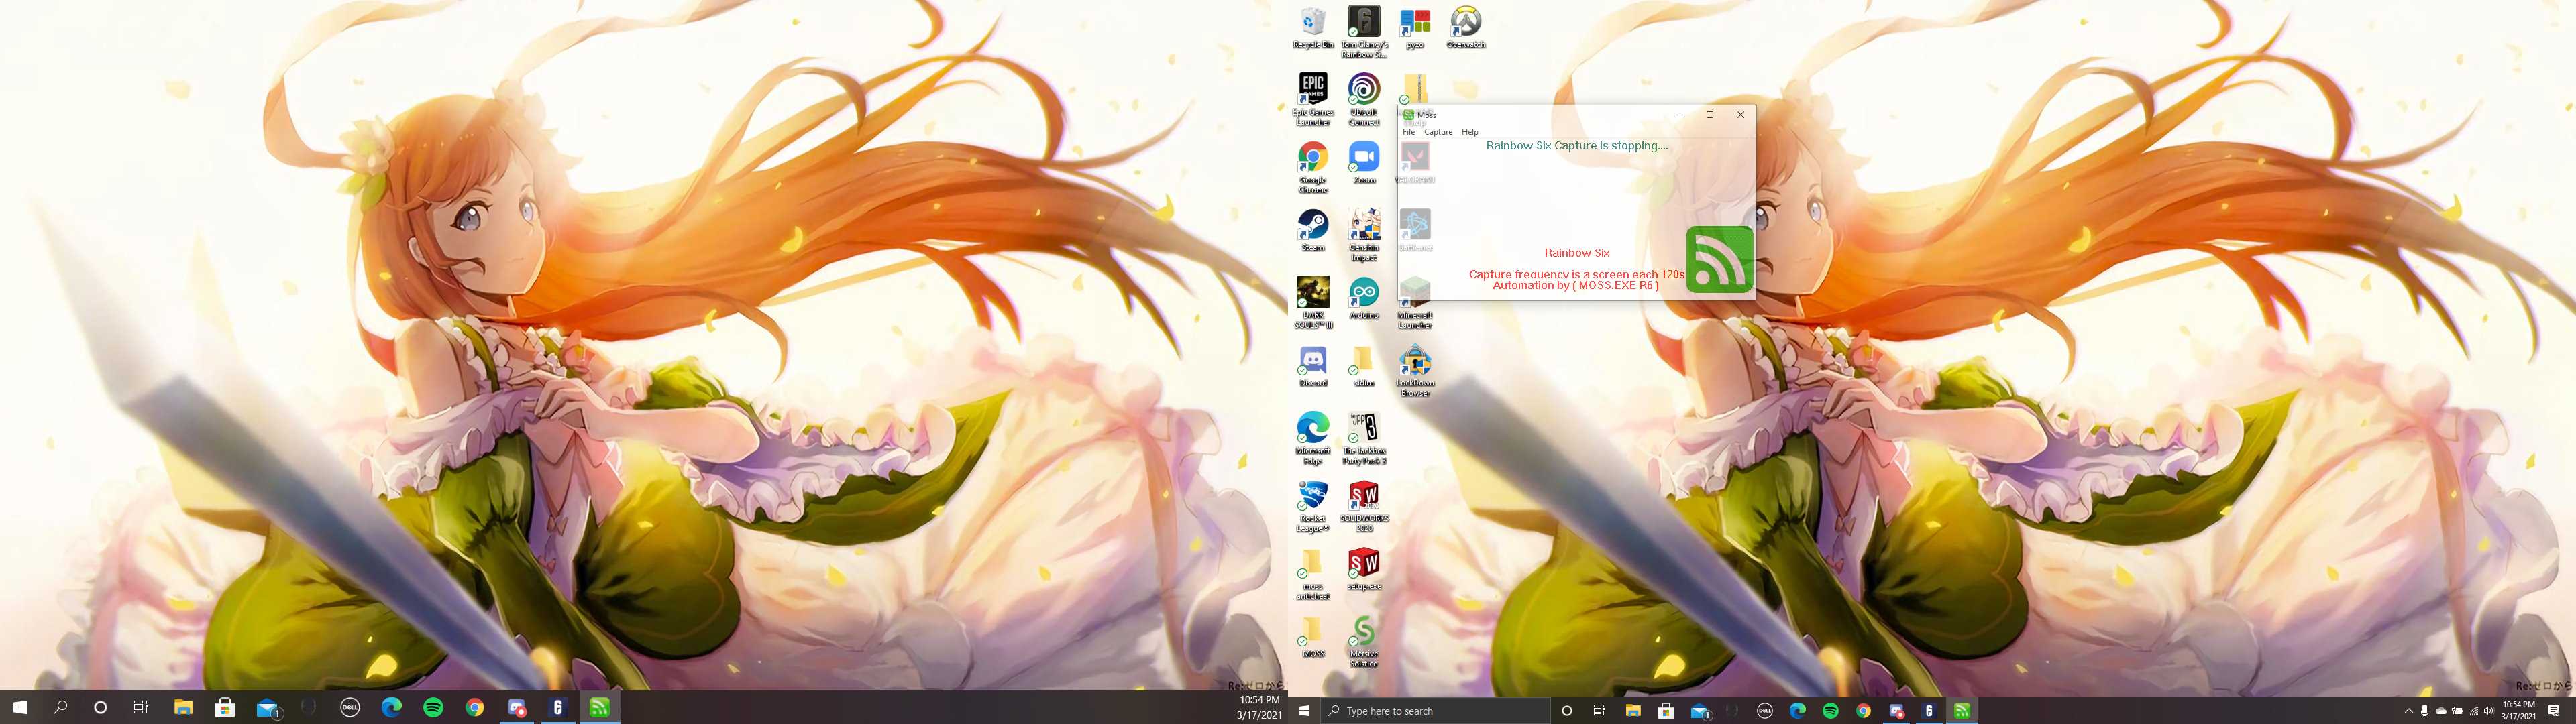Click the small Moss icon in the window's title bar
This screenshot has height=724, width=2576.
(x=1408, y=115)
